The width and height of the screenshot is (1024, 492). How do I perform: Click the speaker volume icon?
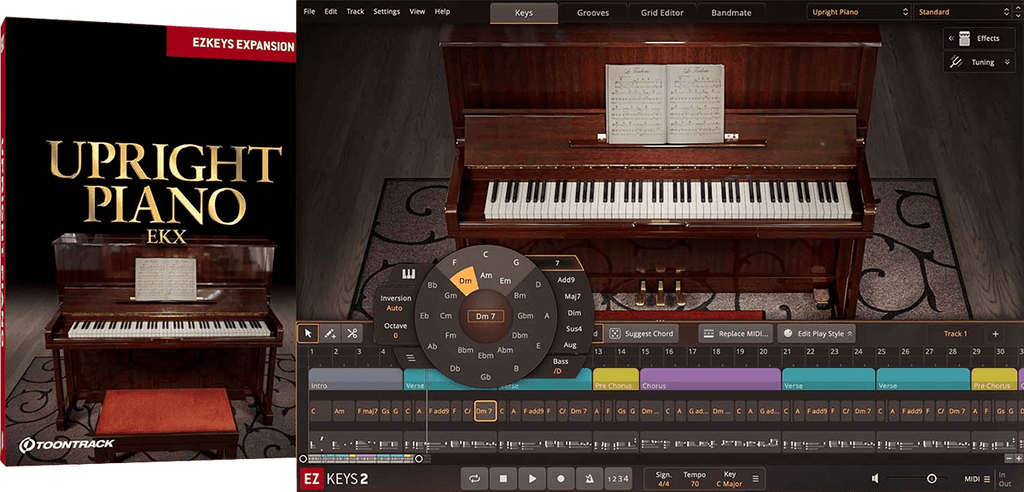click(x=875, y=479)
